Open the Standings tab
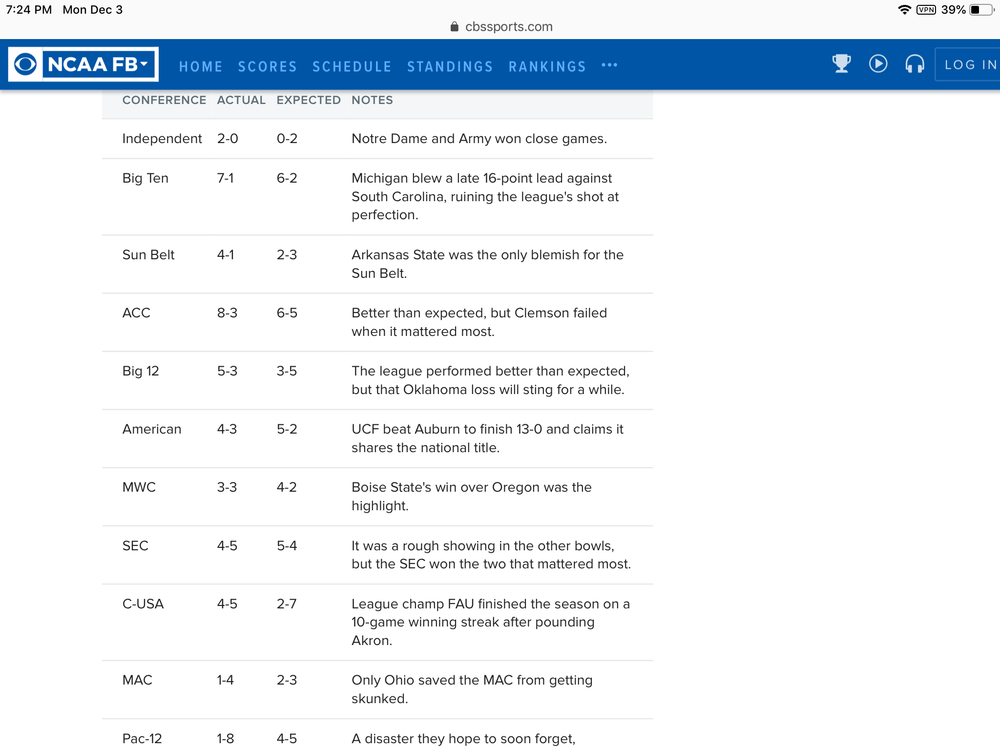This screenshot has width=1000, height=750. (x=450, y=66)
